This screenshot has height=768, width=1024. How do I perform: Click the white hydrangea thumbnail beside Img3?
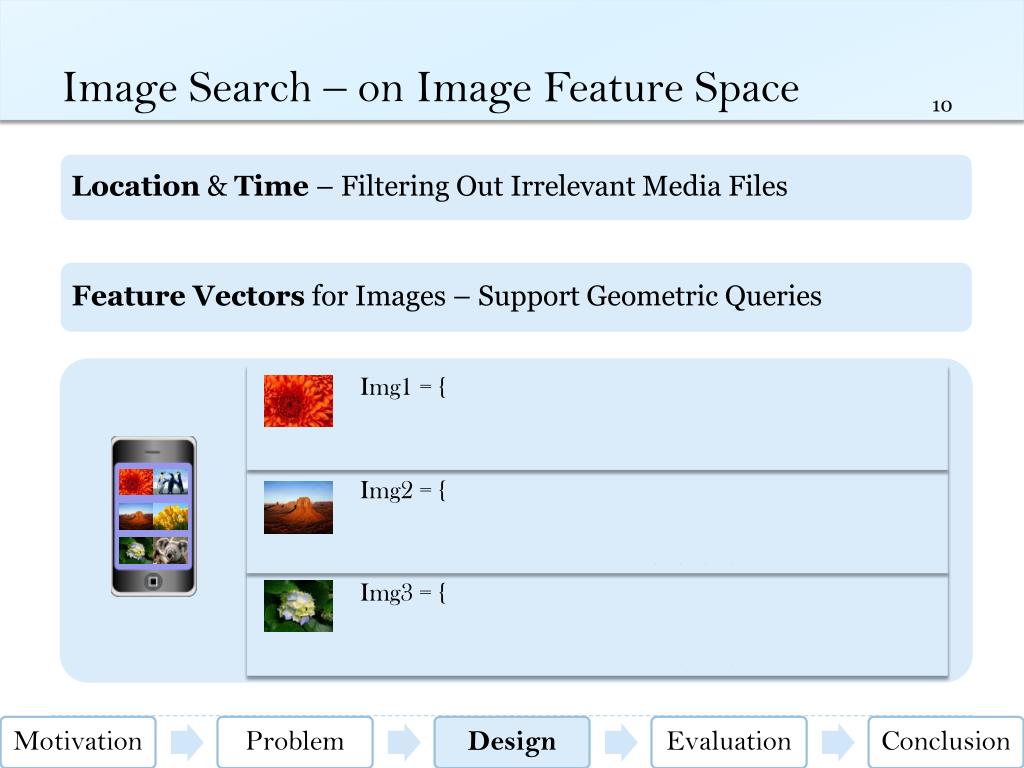pos(298,606)
